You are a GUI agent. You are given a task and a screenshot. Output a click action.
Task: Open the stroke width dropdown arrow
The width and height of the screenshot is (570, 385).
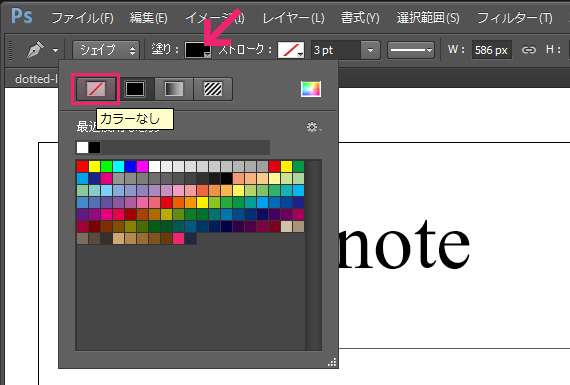pos(370,50)
